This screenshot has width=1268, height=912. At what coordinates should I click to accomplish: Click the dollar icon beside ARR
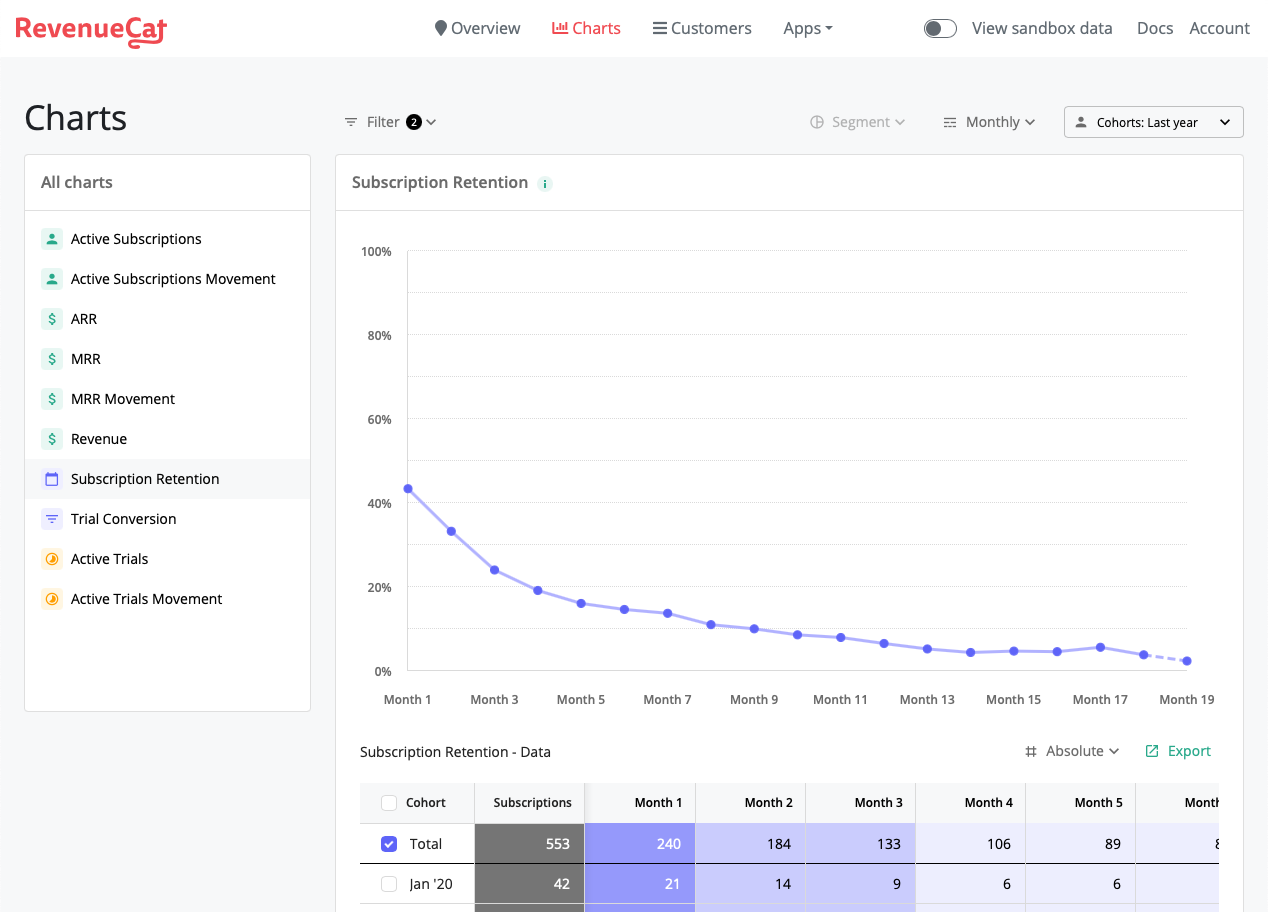[51, 318]
